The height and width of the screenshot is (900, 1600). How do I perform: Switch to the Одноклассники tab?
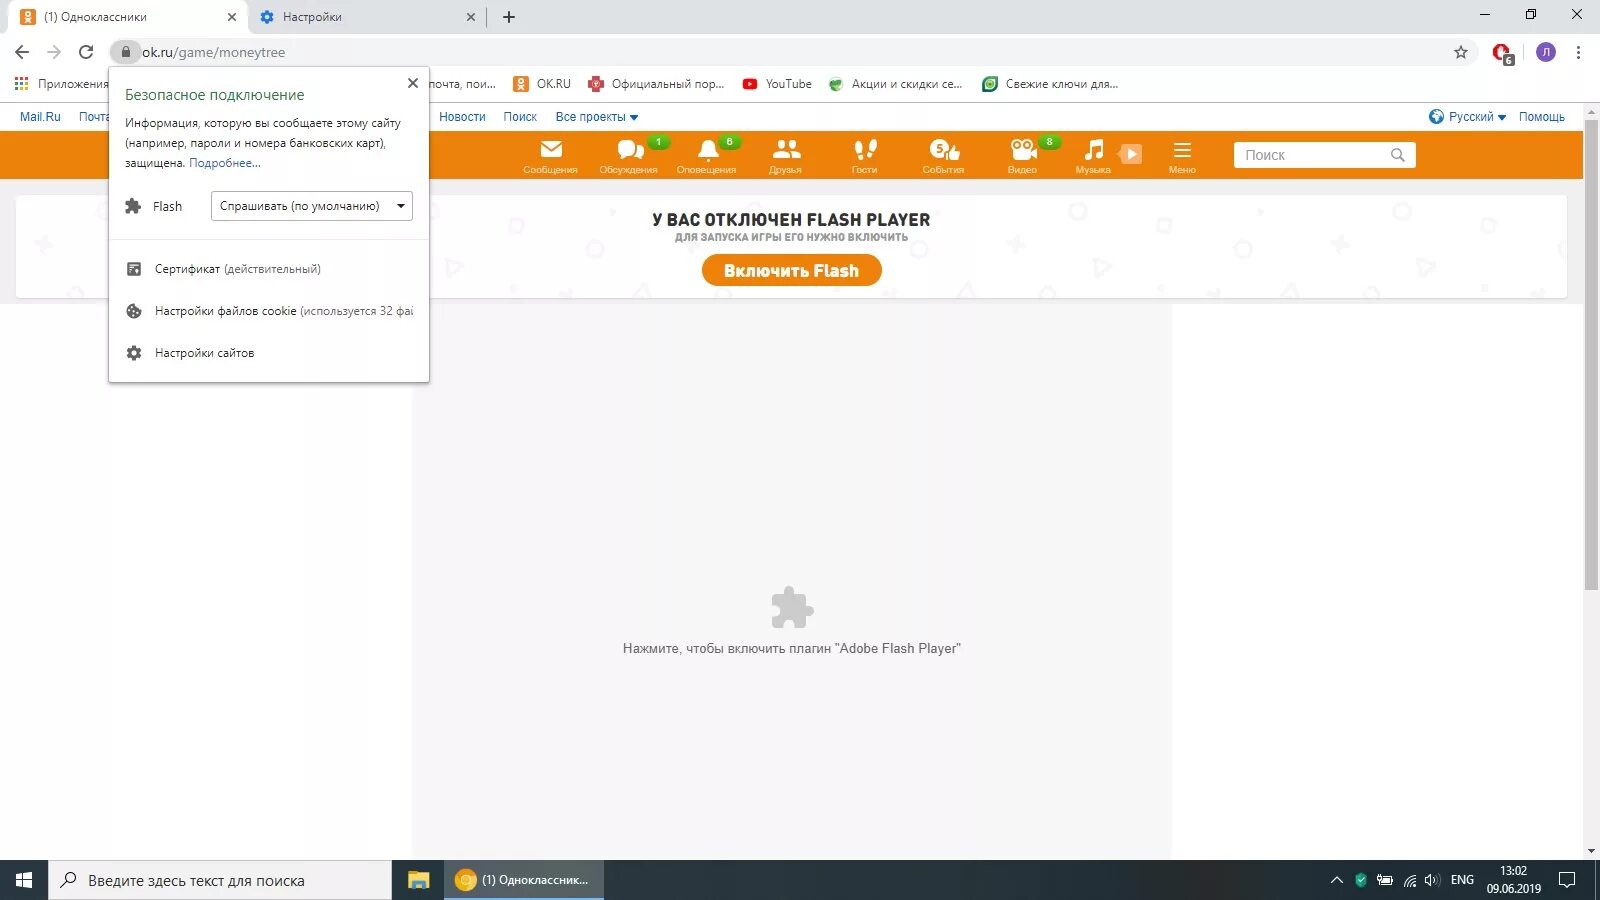(x=127, y=17)
